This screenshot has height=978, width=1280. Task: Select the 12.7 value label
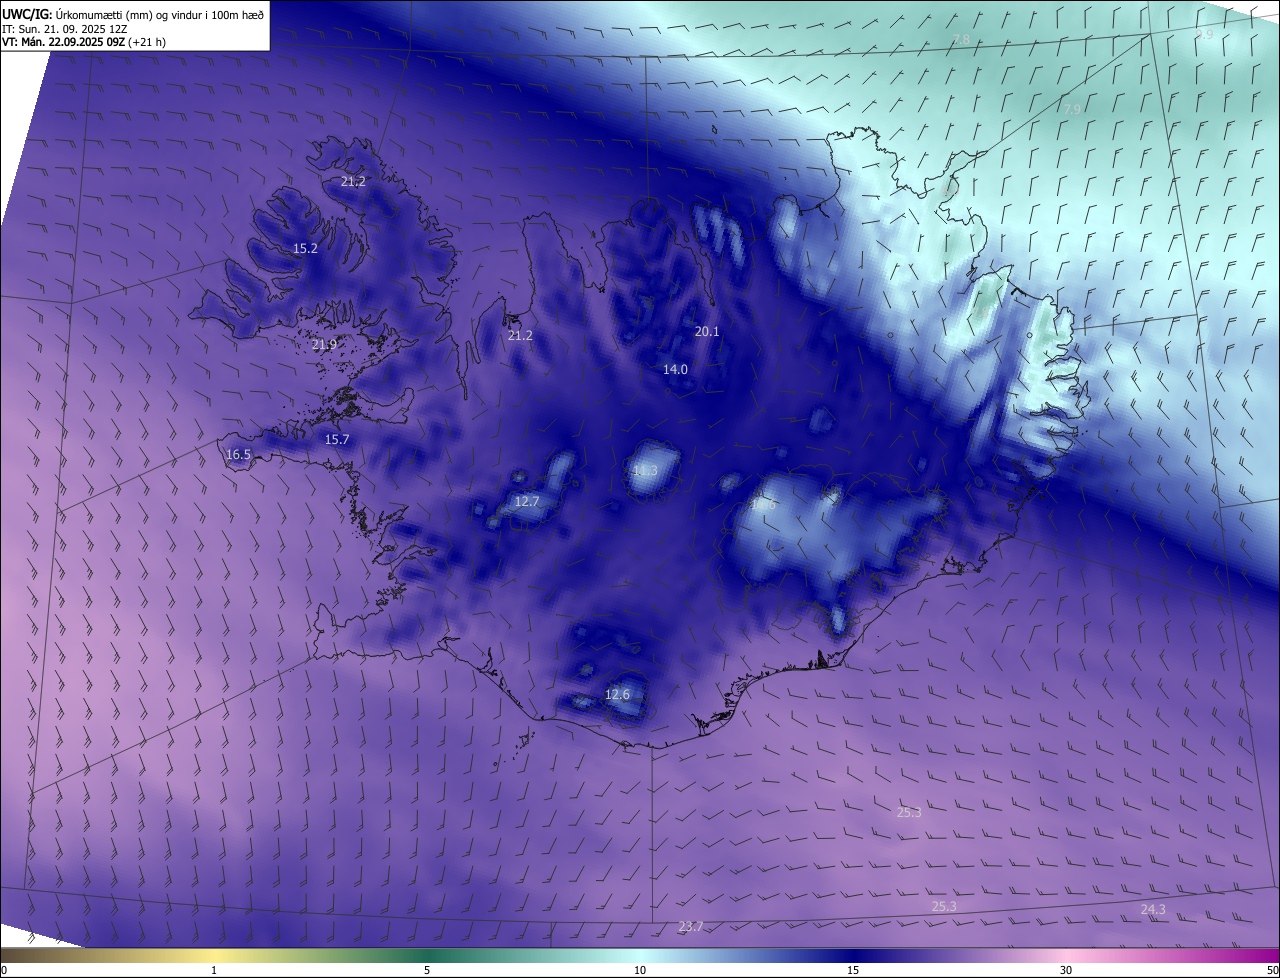[x=527, y=501]
